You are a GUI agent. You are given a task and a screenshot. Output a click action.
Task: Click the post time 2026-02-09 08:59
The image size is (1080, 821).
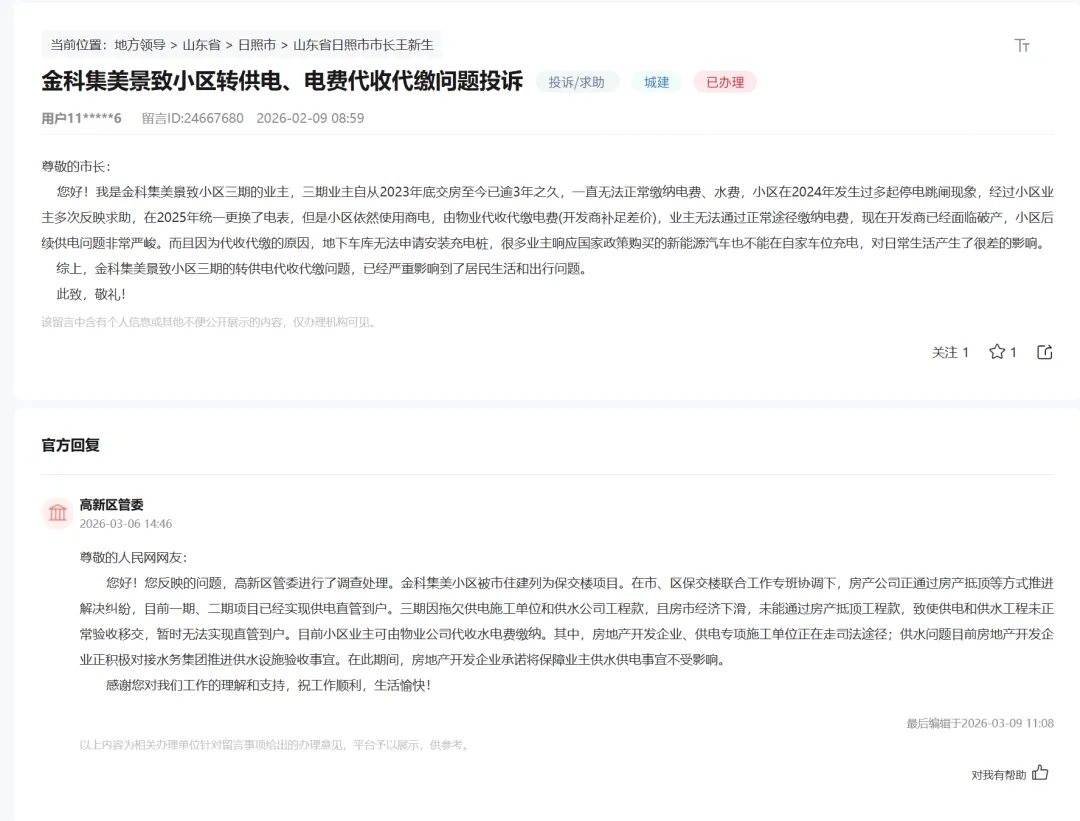[310, 118]
